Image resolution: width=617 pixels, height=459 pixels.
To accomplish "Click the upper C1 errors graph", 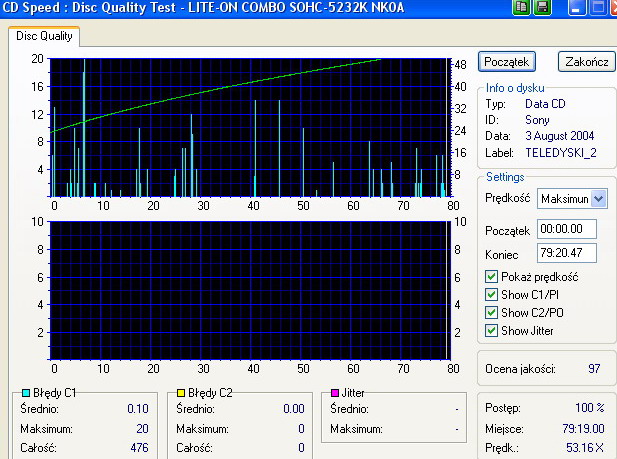I will click(251, 128).
